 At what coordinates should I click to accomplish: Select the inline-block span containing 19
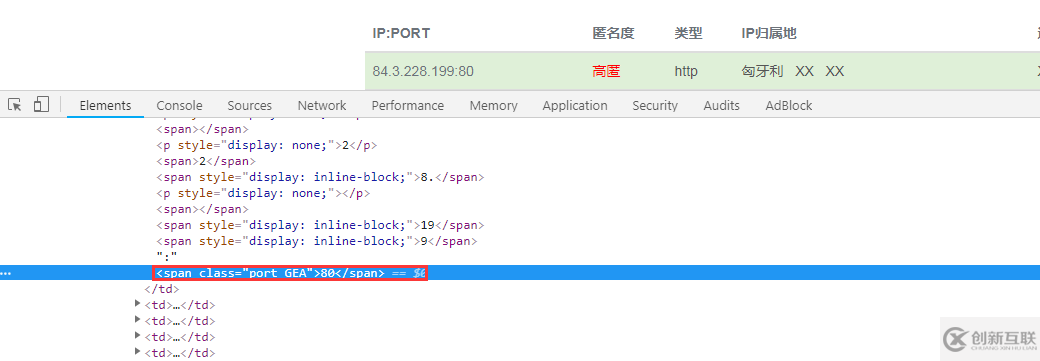point(320,225)
